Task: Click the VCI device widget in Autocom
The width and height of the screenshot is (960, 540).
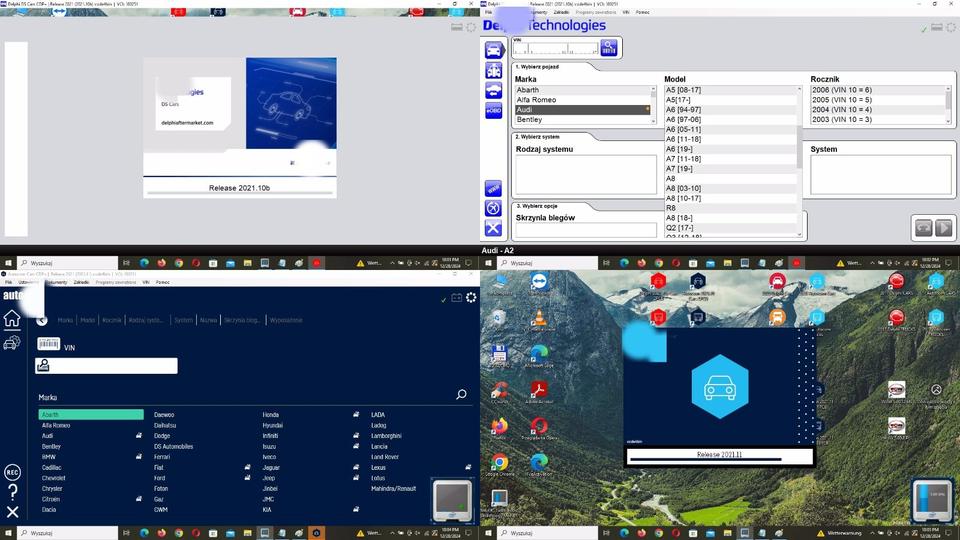Action: click(452, 501)
